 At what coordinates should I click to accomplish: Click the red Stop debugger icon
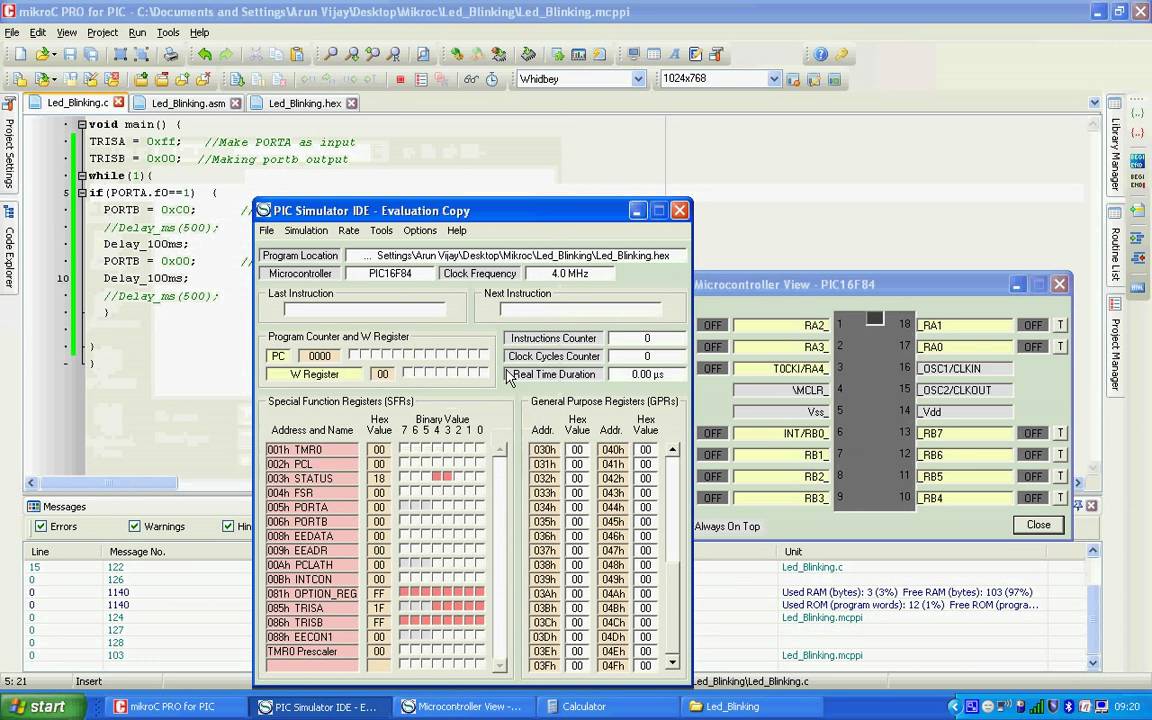click(400, 79)
